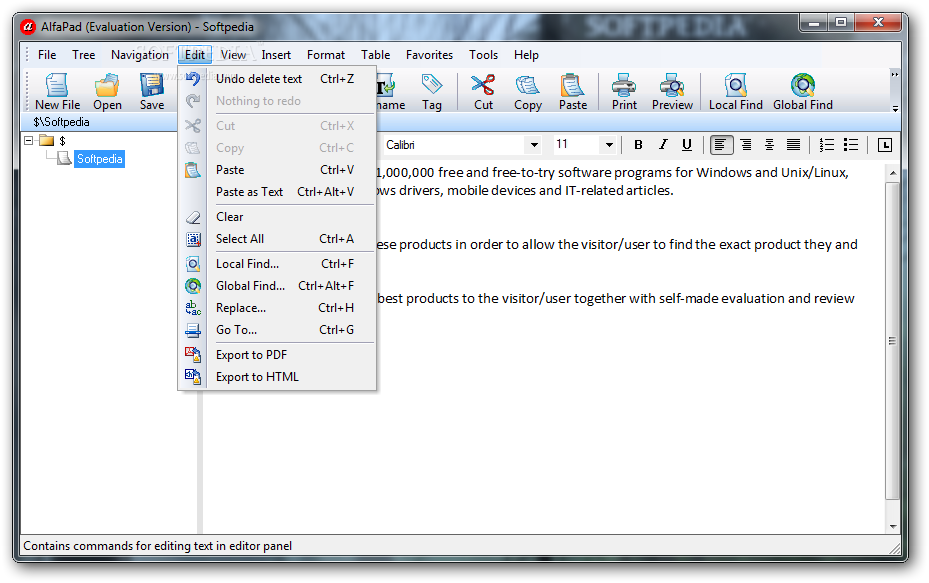The image size is (929, 583).
Task: Open the Insert menu
Action: tap(276, 55)
